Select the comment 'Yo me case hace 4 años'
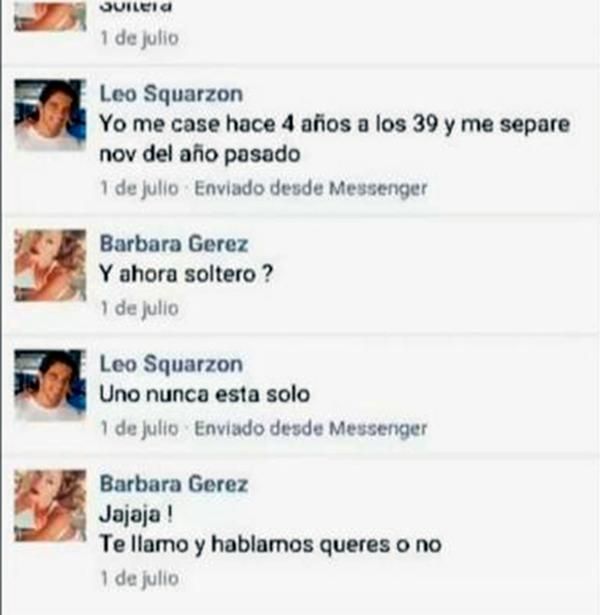Screen dimensions: 600x615 pos(335,139)
